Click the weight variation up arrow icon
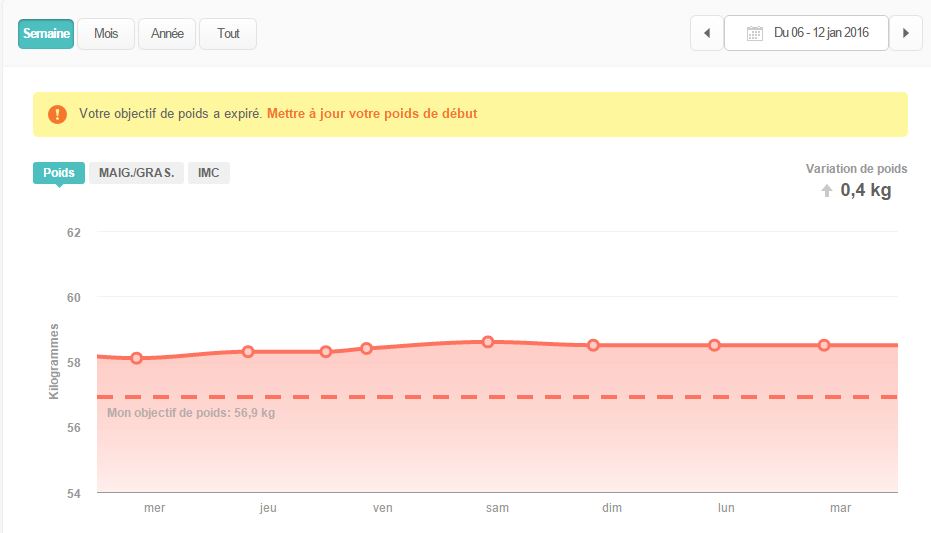Viewport: 931px width, 533px height. [826, 191]
